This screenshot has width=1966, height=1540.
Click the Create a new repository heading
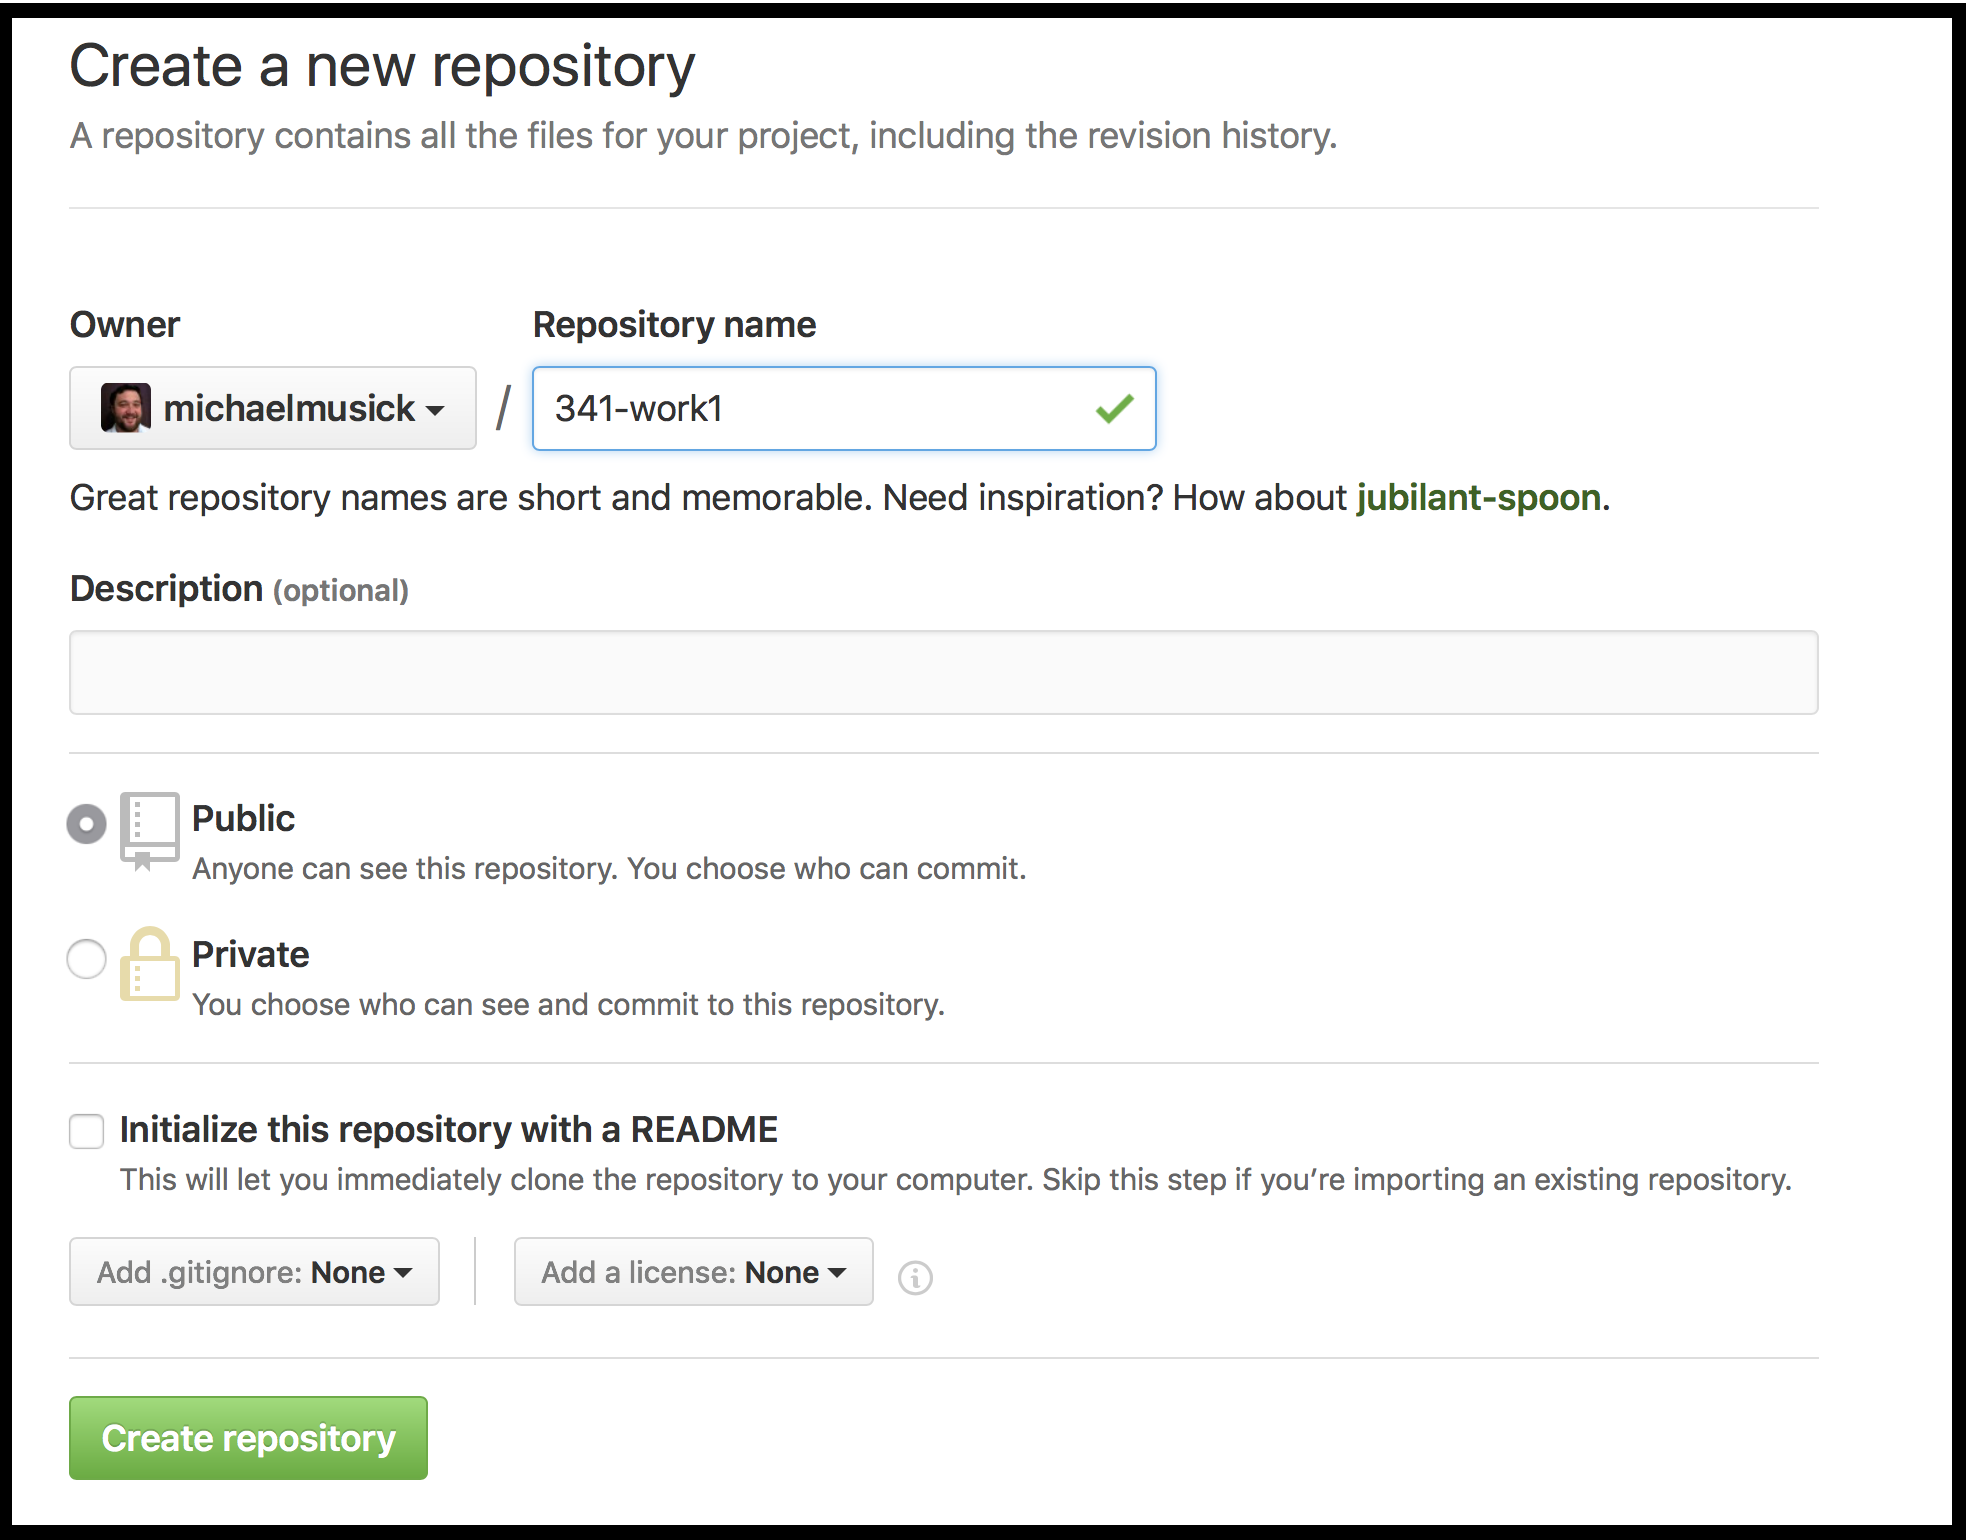click(382, 66)
